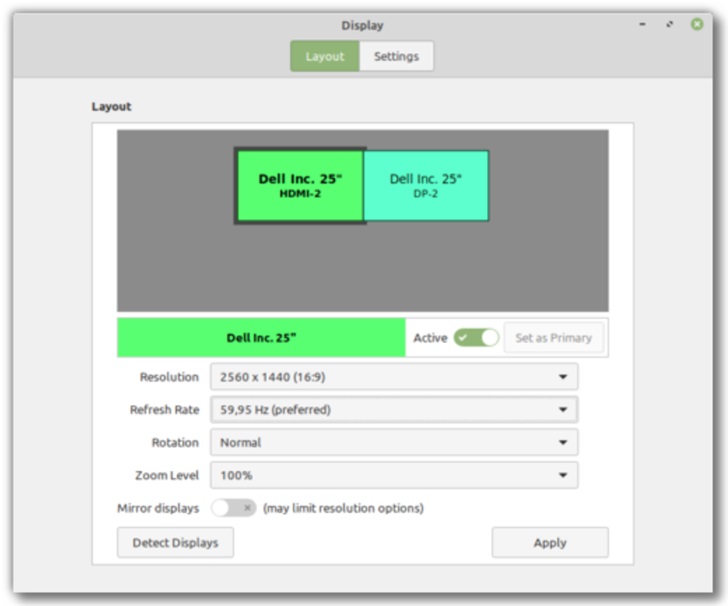
Task: Close the Display window
Action: pyautogui.click(x=697, y=24)
